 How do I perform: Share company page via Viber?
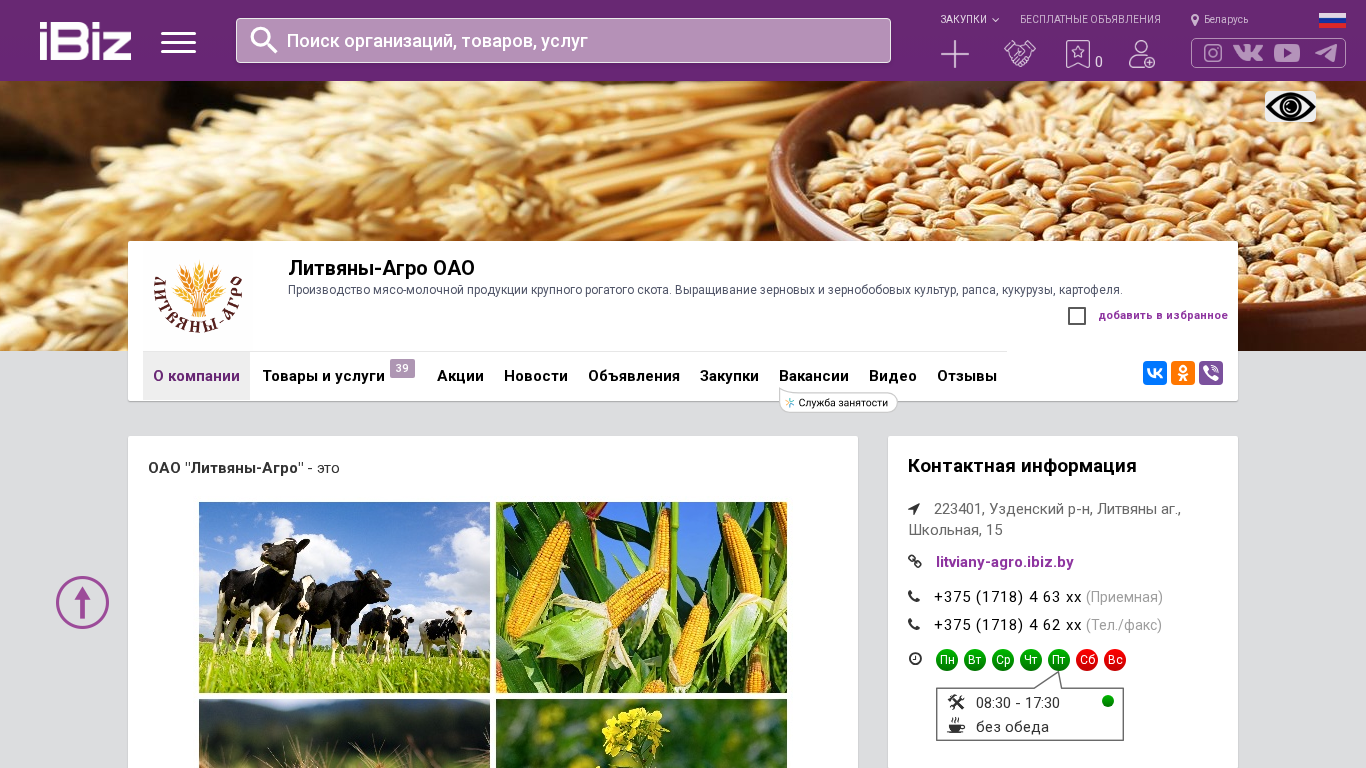pos(1211,373)
